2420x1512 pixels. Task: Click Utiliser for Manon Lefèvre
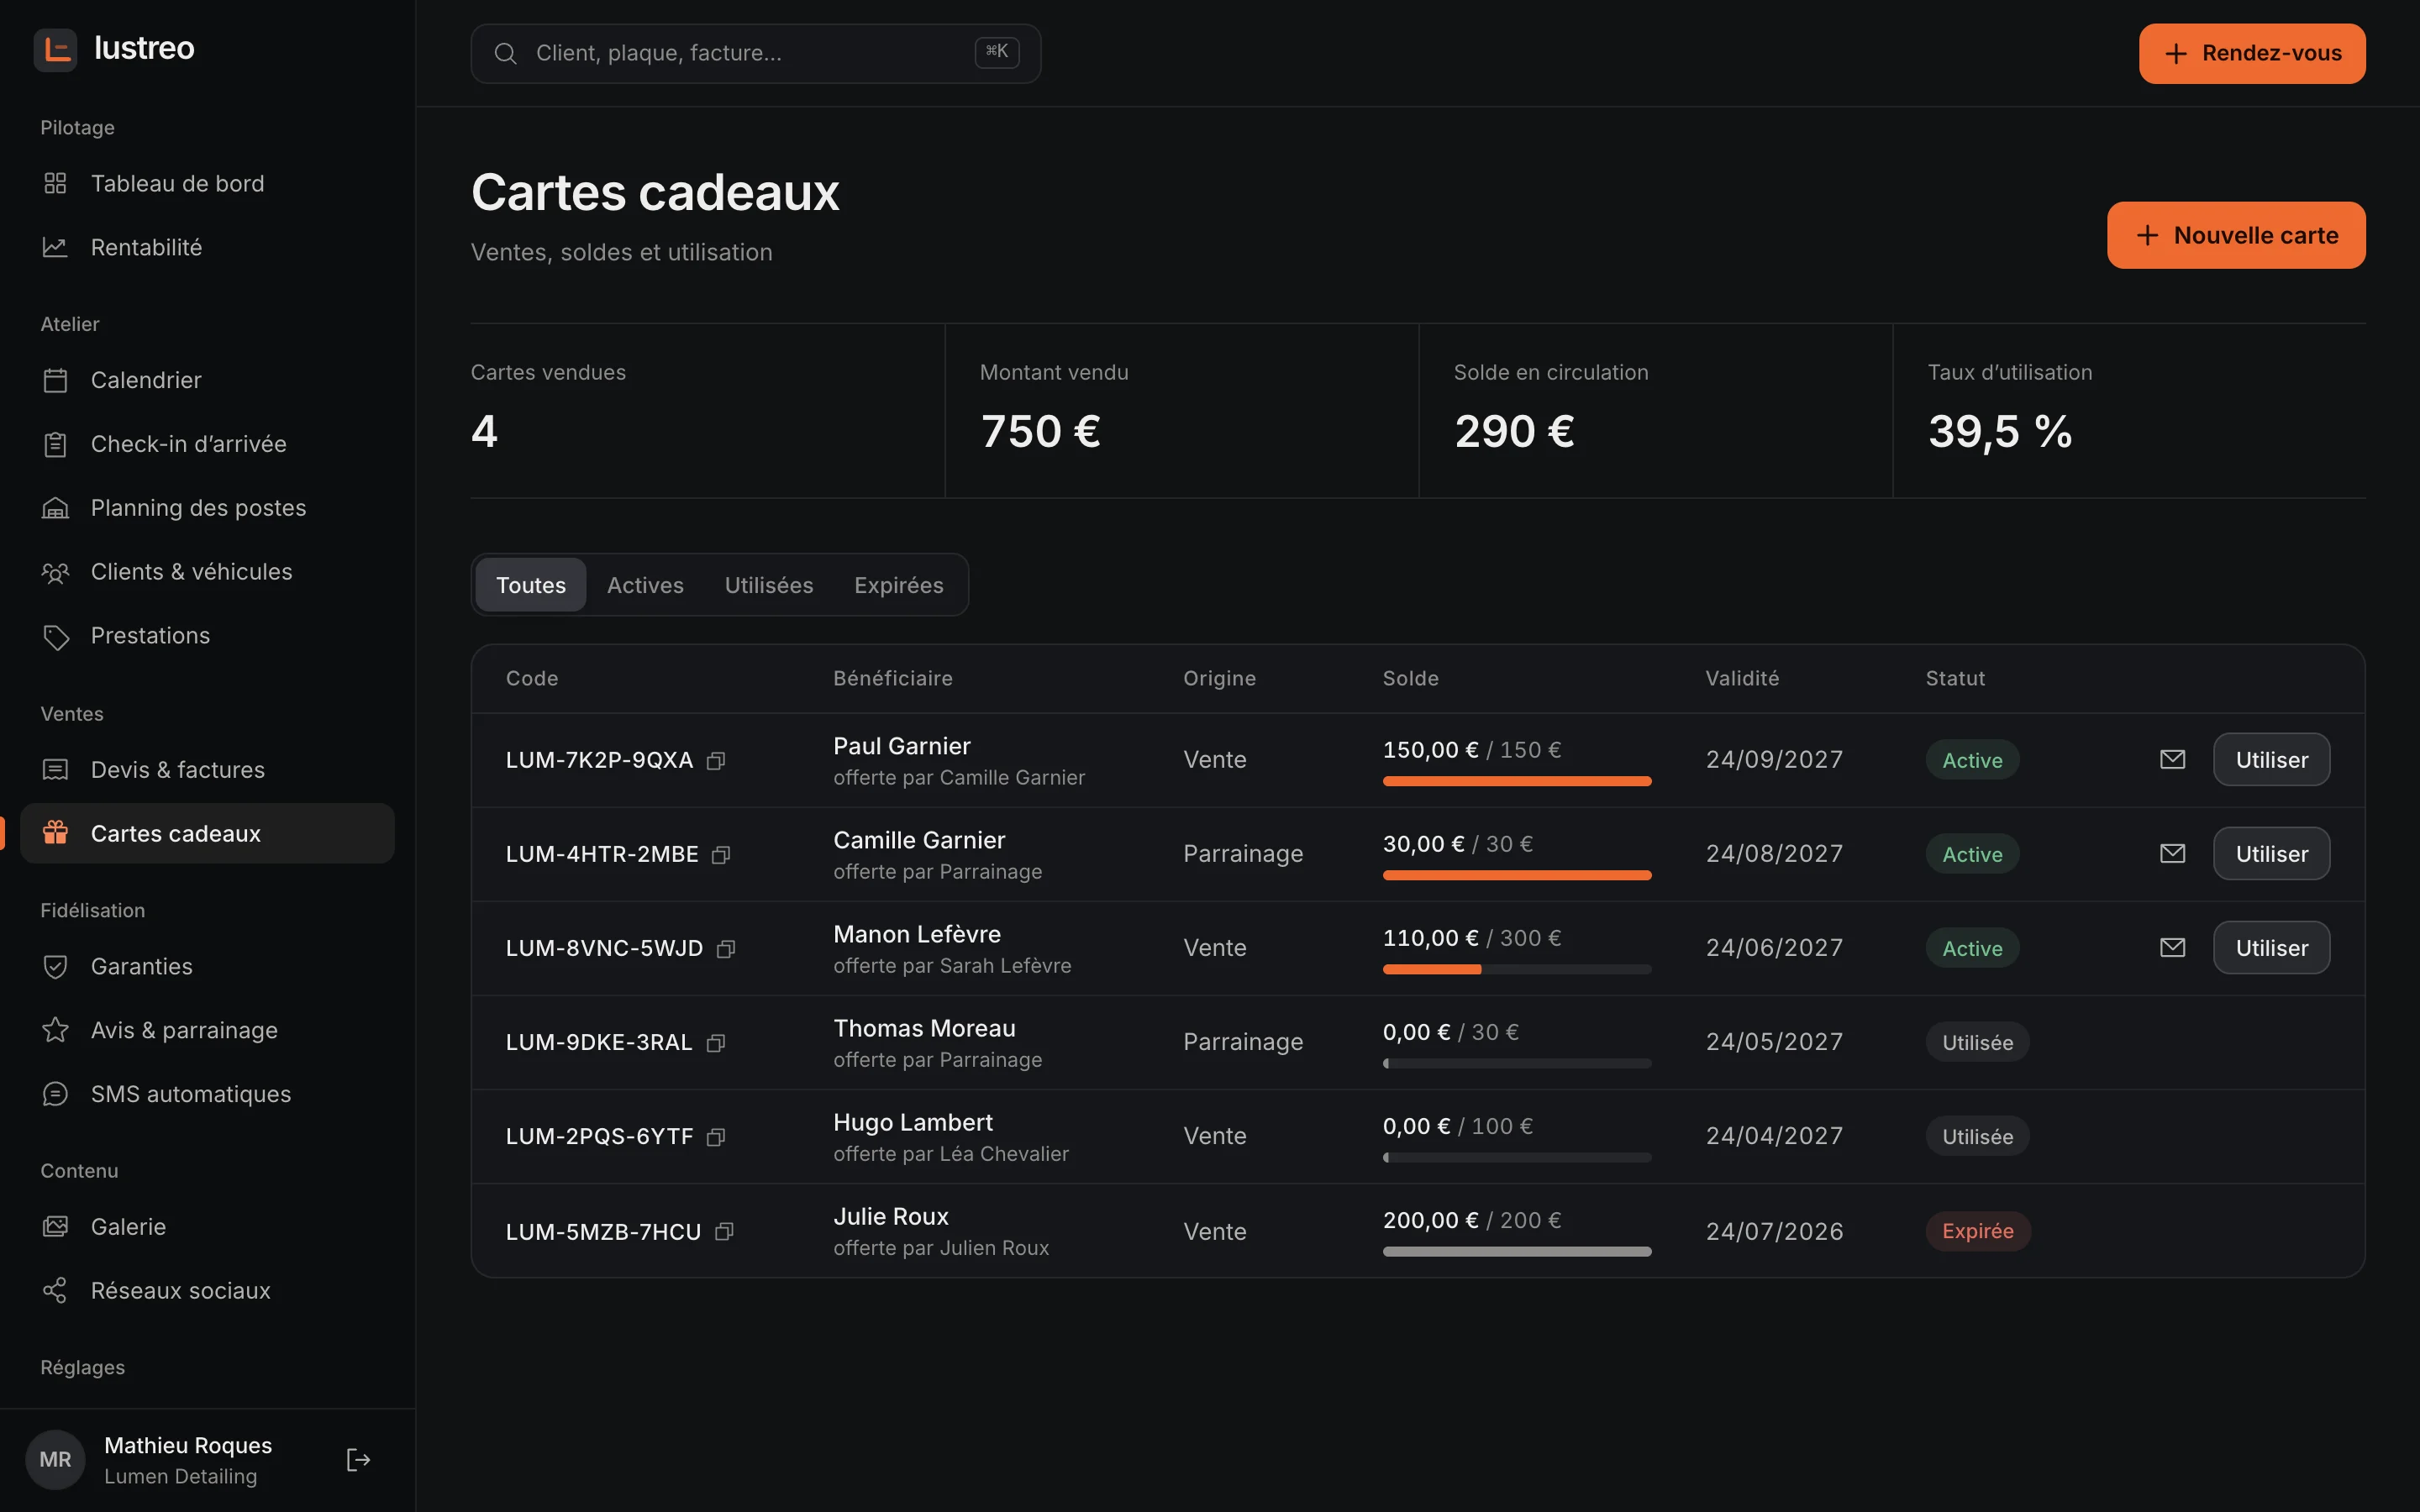(x=2271, y=948)
